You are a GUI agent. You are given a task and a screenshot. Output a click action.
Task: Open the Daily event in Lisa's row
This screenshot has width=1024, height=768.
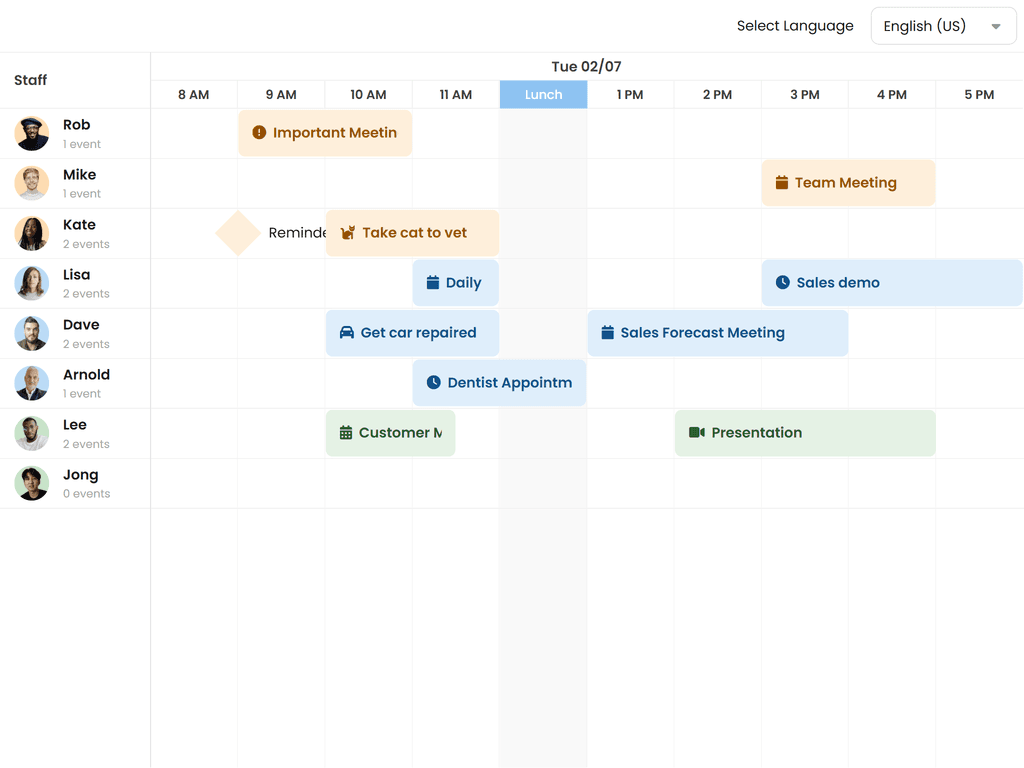point(455,283)
